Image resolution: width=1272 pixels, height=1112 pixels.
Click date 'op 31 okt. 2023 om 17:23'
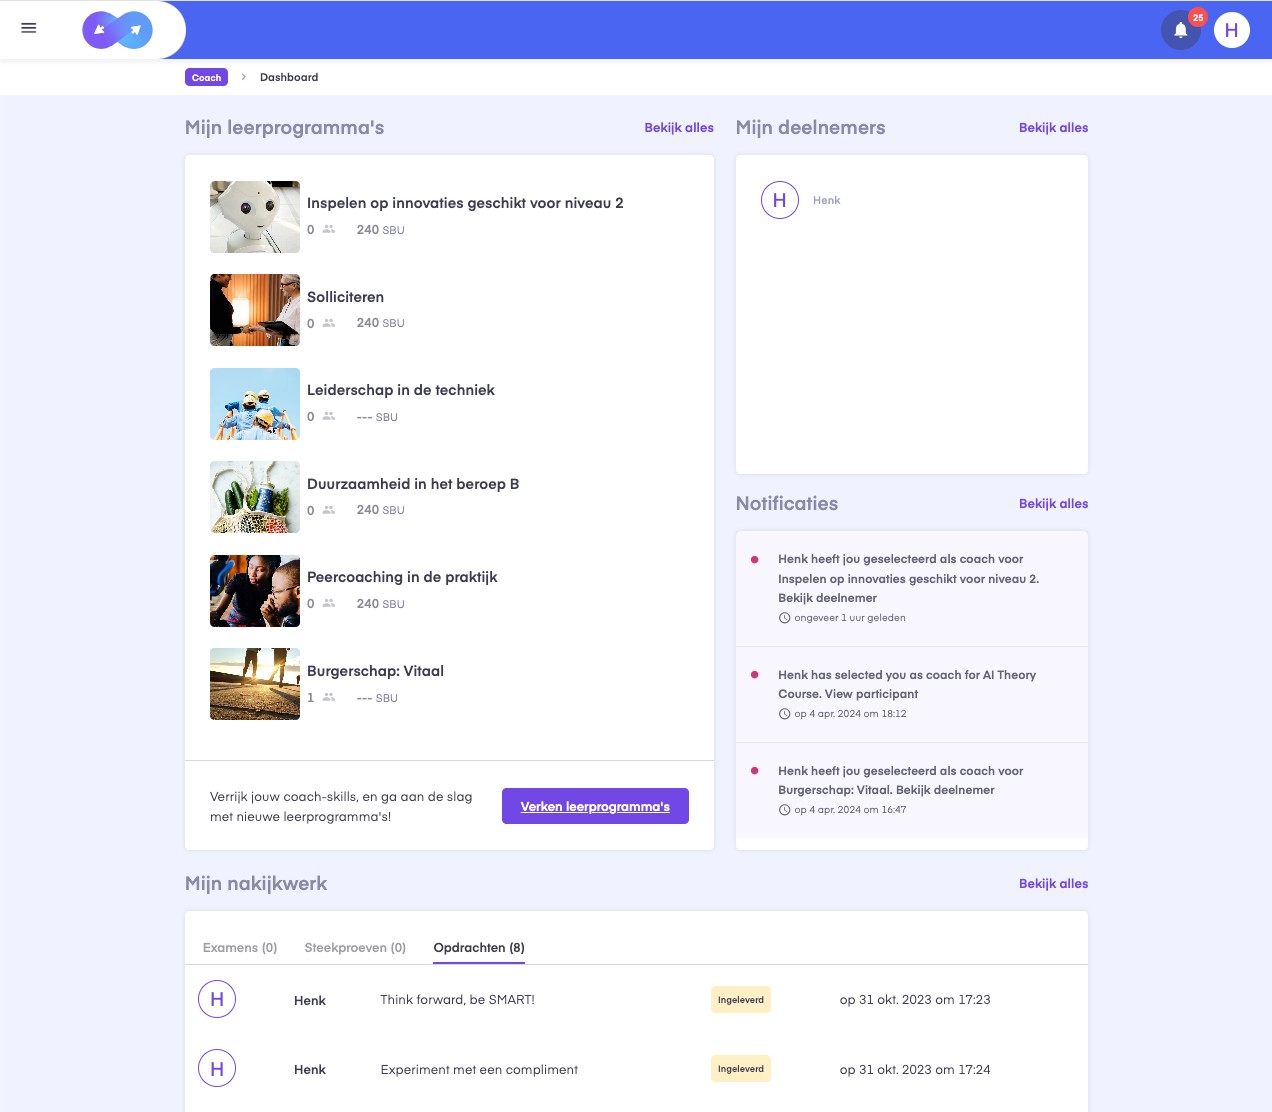(915, 1000)
